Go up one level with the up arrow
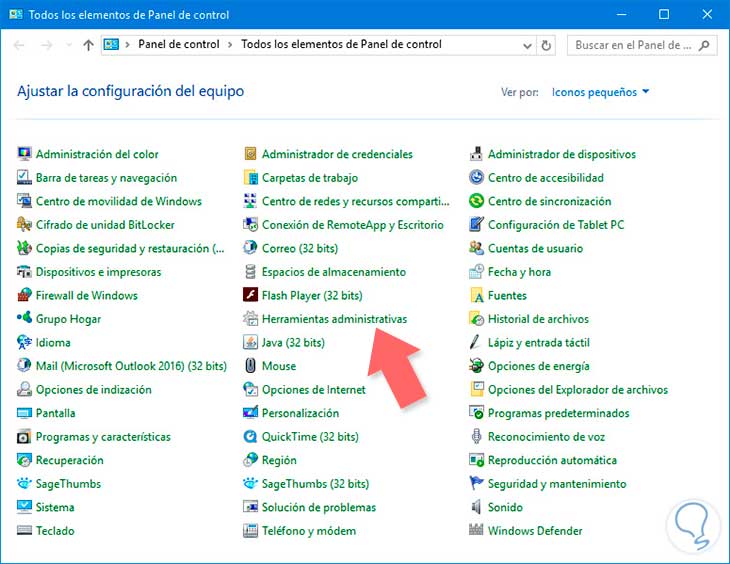 pos(88,45)
